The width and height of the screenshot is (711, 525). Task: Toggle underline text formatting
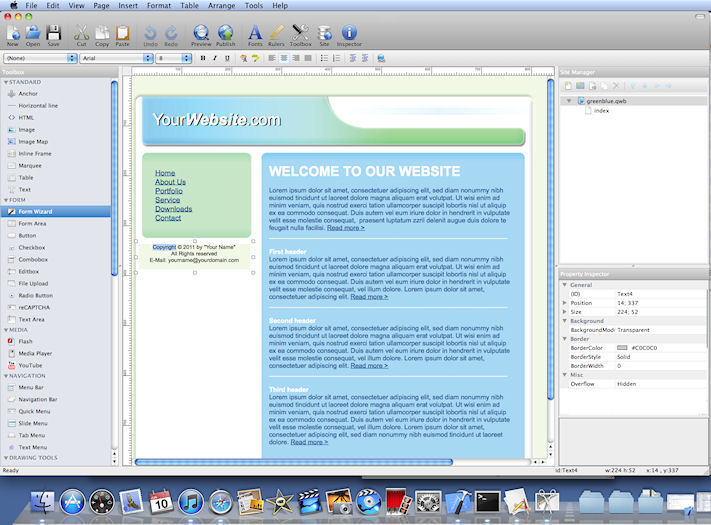point(226,59)
